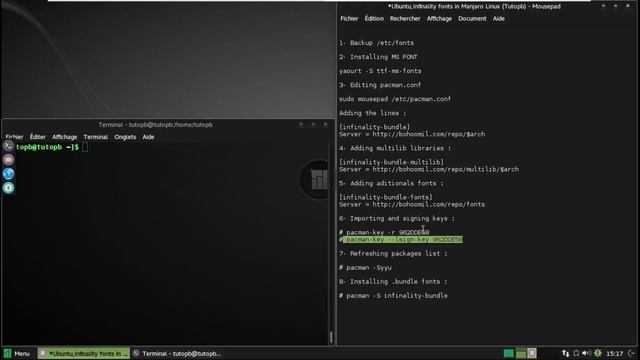The height and width of the screenshot is (360, 640).
Task: Click the server line ending with 'repo/$arch'
Action: tap(412, 134)
